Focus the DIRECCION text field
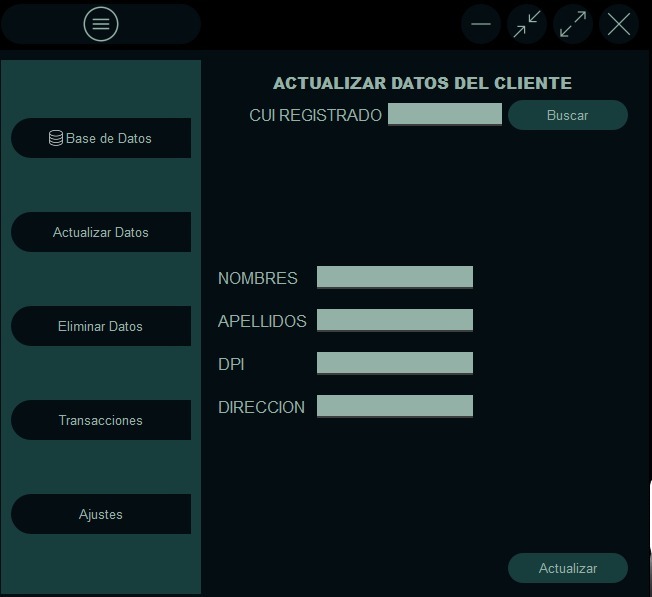Image resolution: width=652 pixels, height=597 pixels. pos(395,406)
